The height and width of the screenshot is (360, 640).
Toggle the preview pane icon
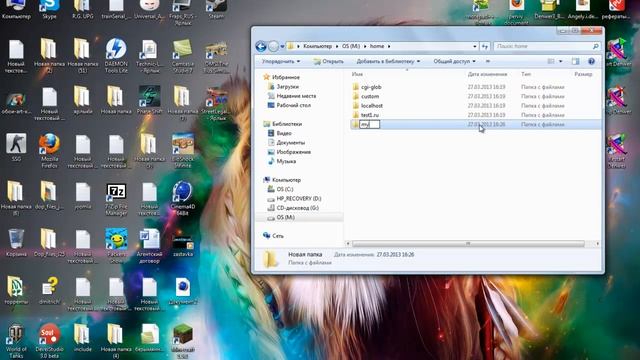click(576, 61)
